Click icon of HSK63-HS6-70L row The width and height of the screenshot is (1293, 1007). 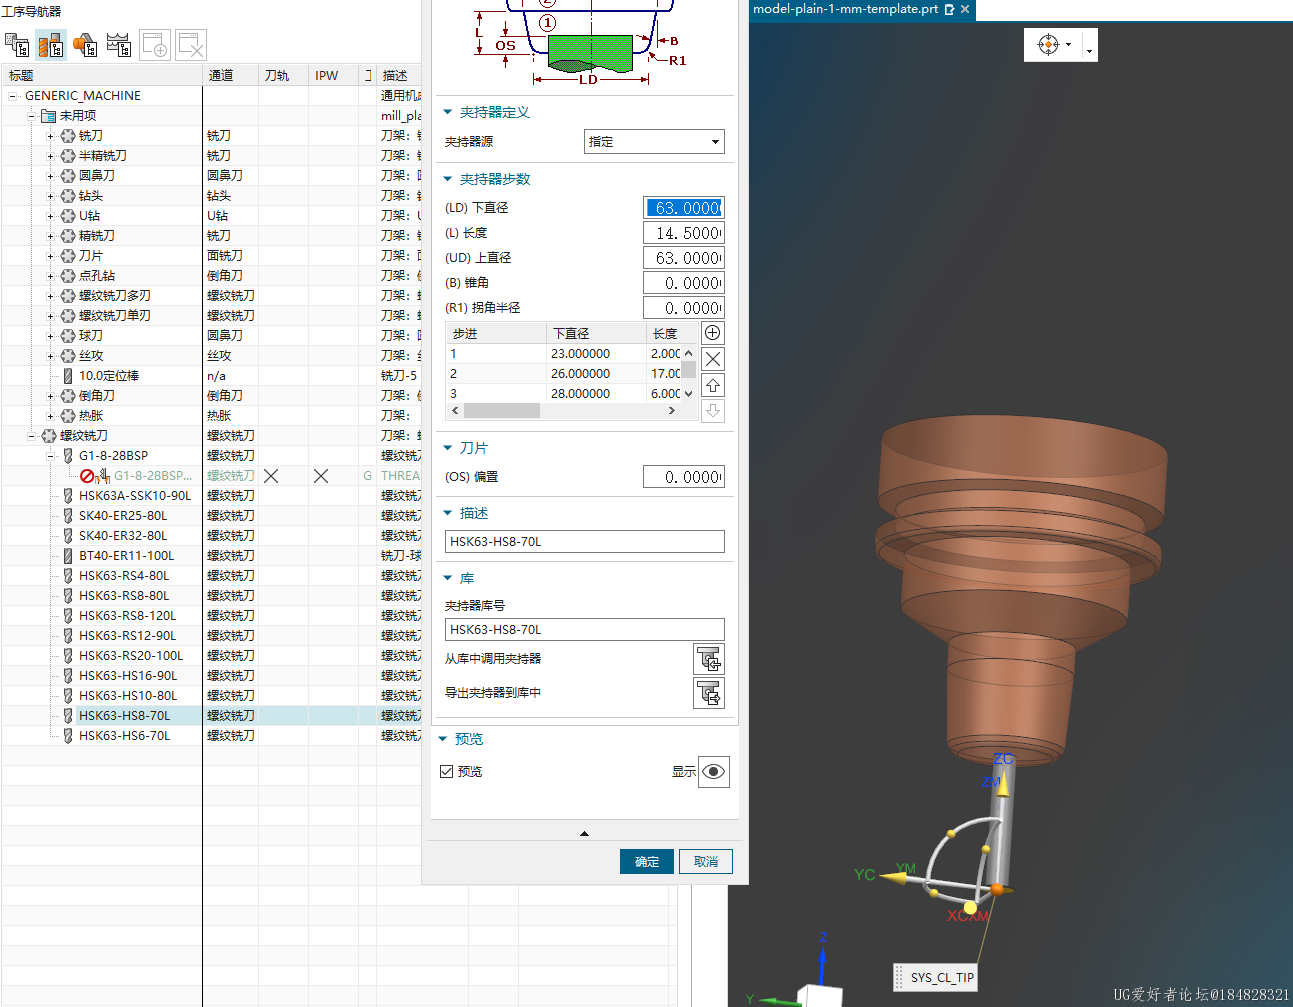[68, 736]
